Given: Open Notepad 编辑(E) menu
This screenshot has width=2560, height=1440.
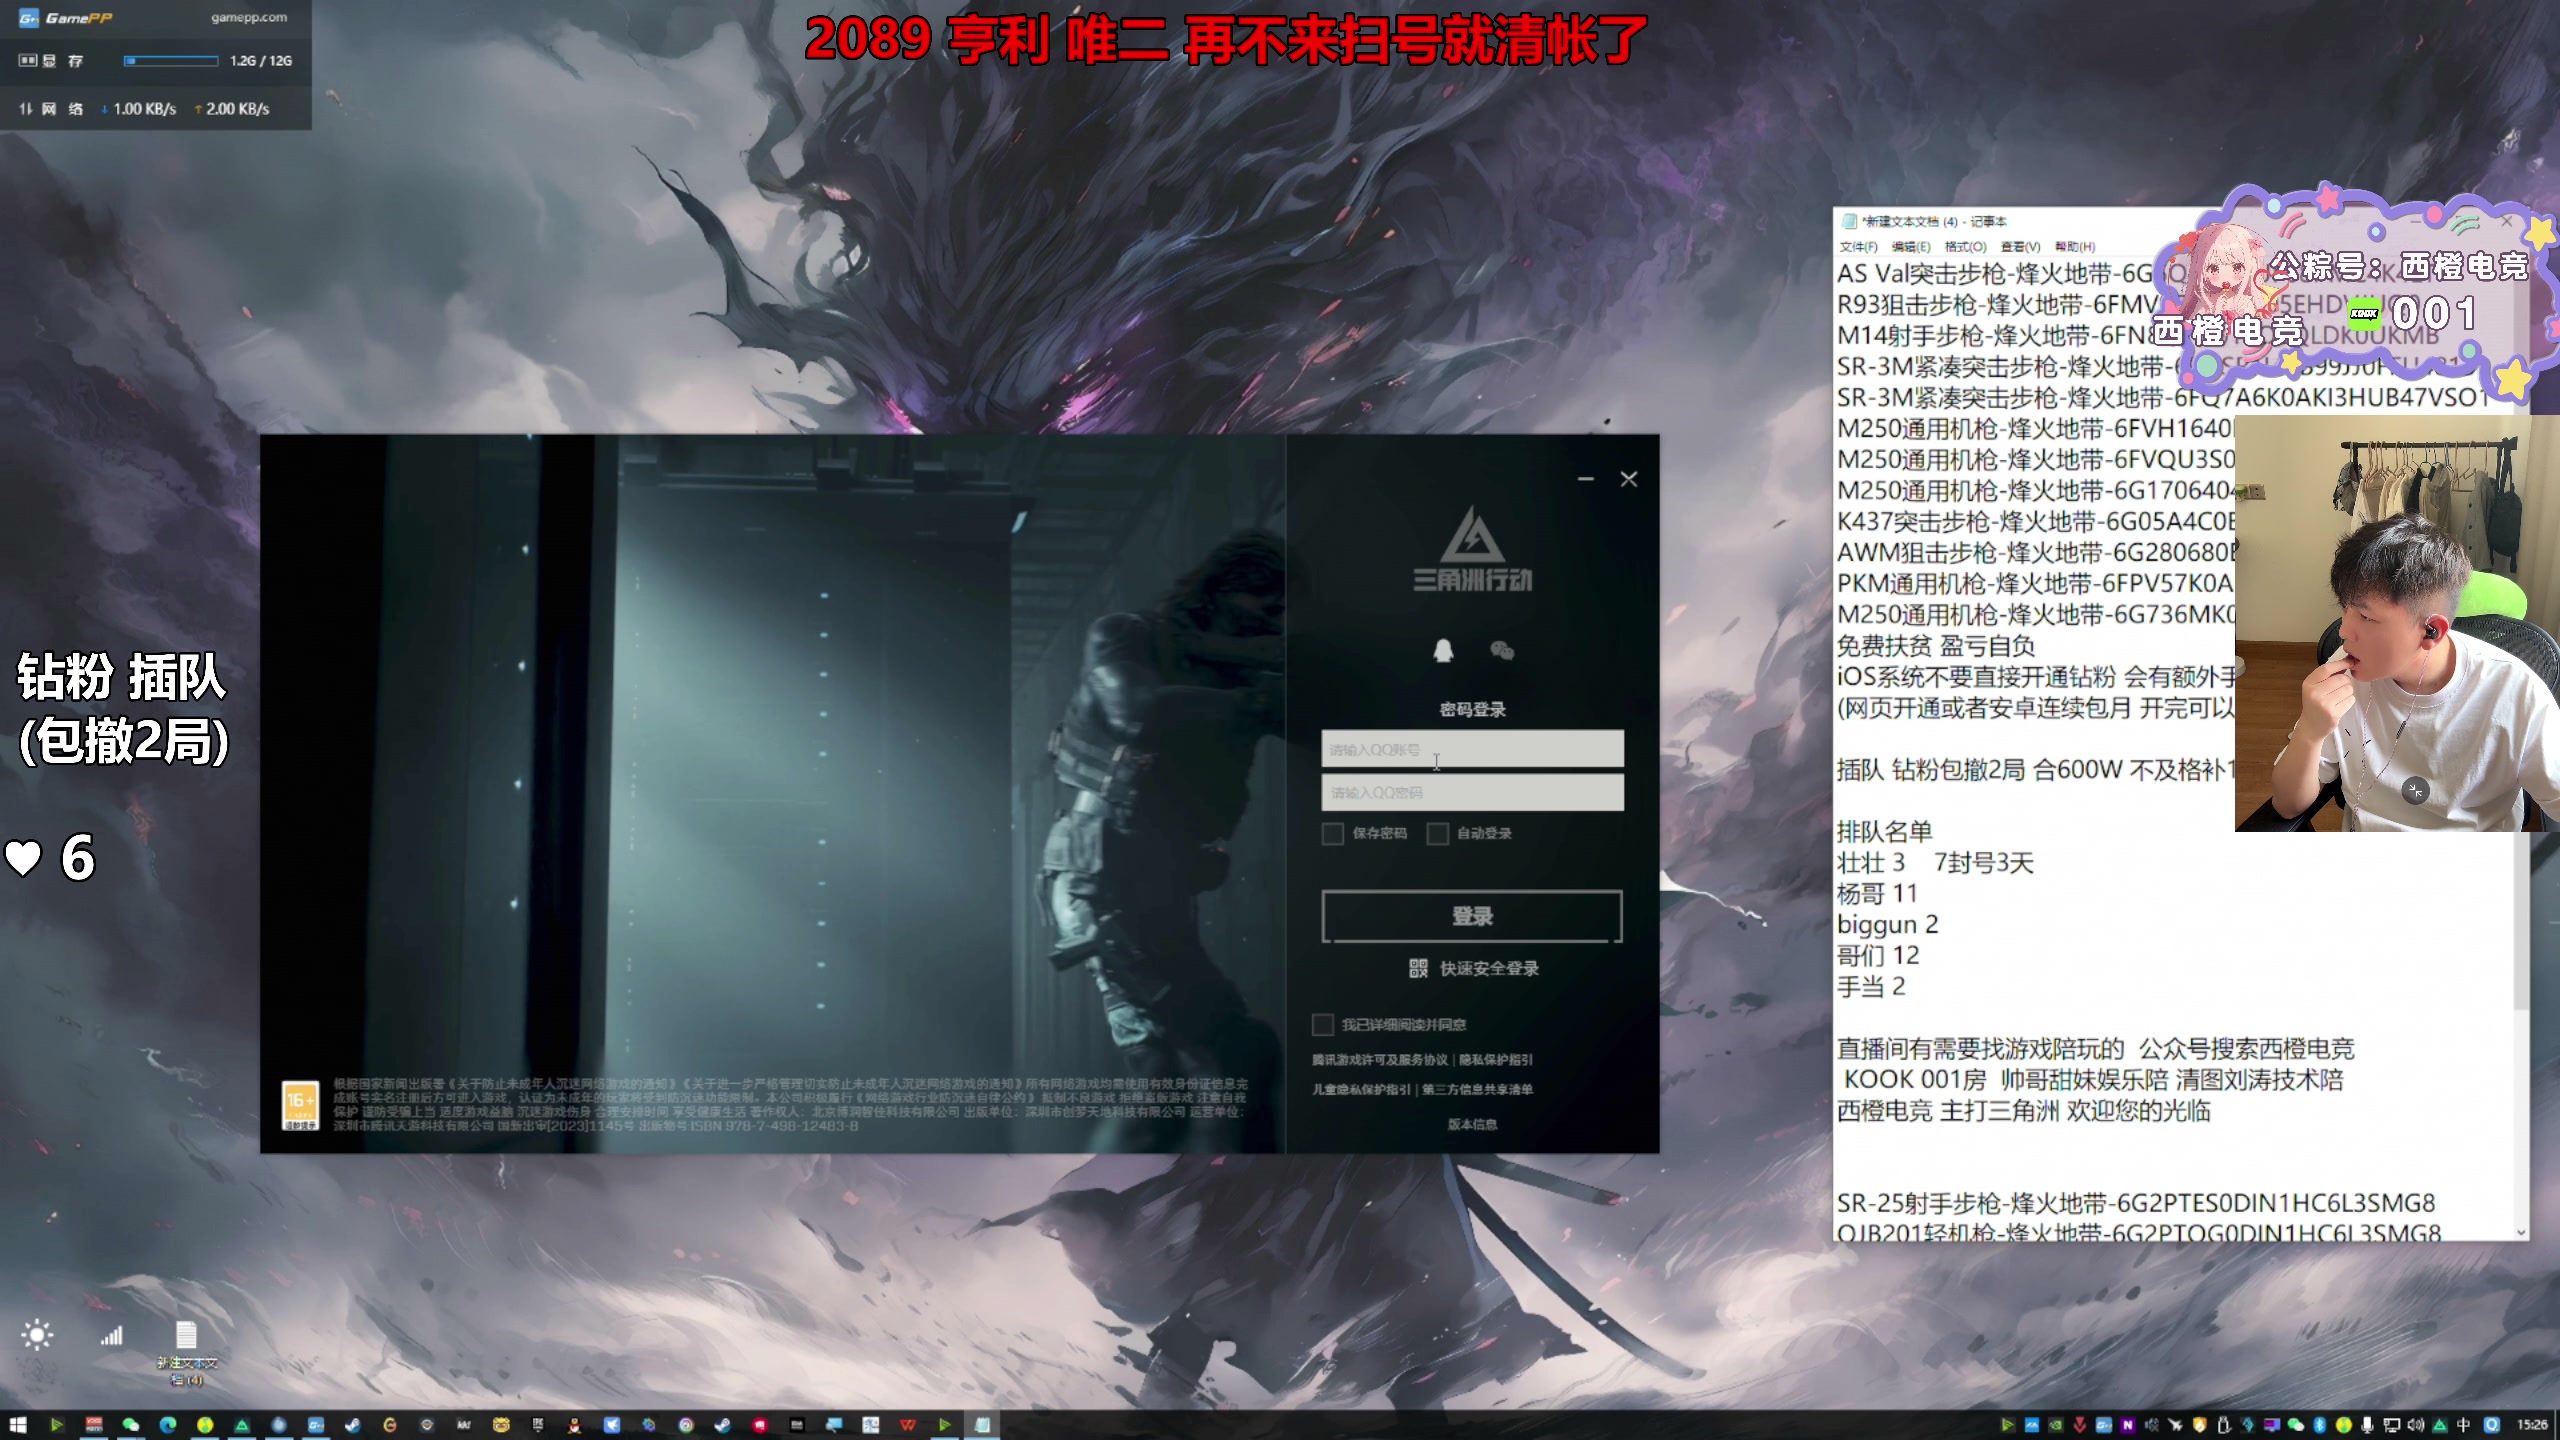Looking at the screenshot, I should click(1911, 247).
